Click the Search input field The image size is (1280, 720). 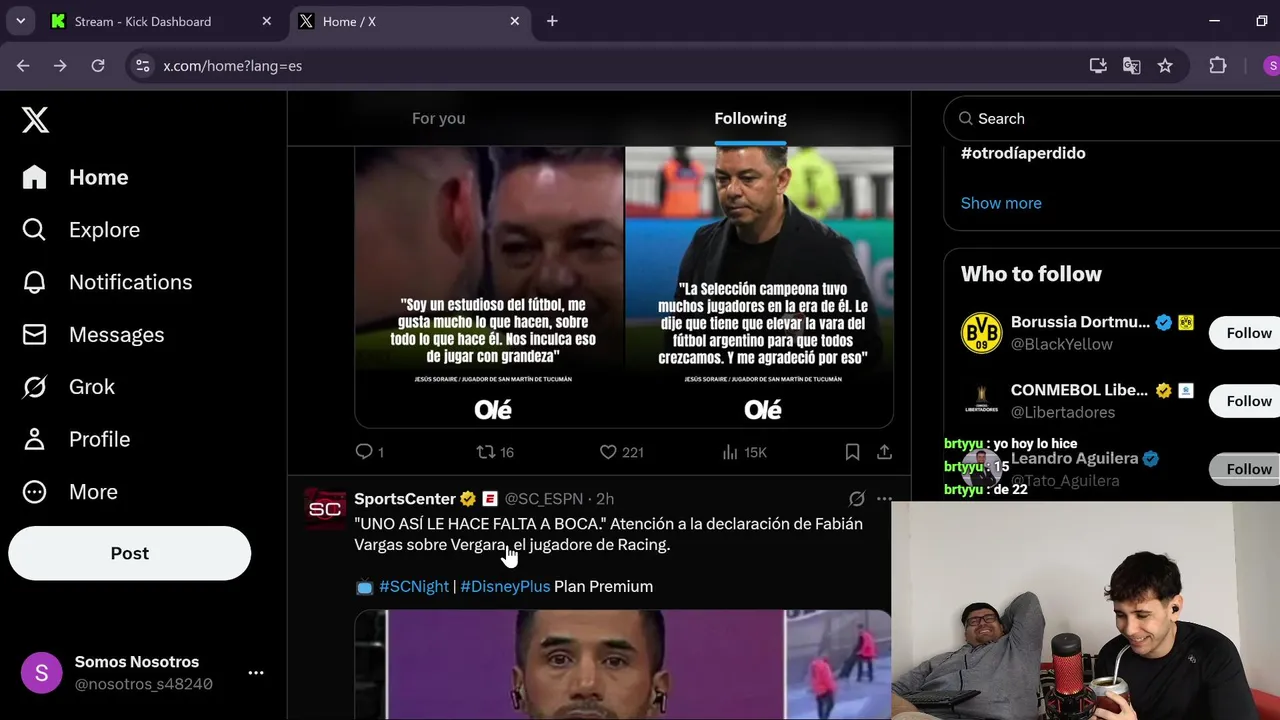coord(1115,118)
